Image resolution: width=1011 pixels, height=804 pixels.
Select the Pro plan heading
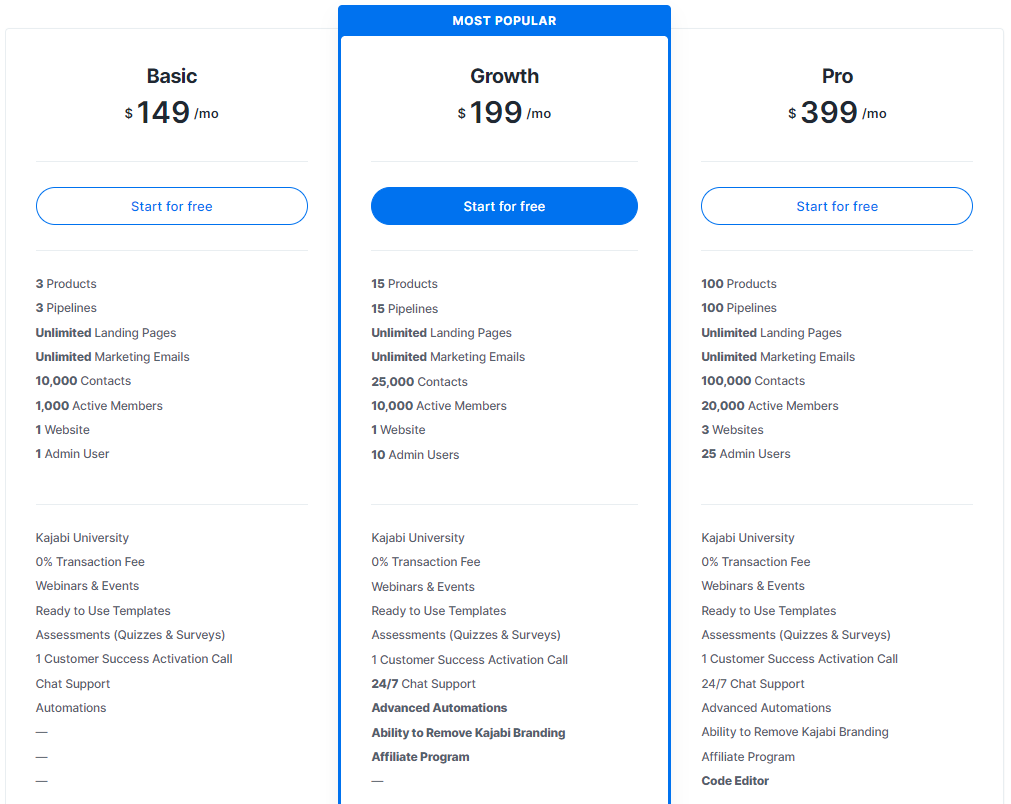click(837, 76)
